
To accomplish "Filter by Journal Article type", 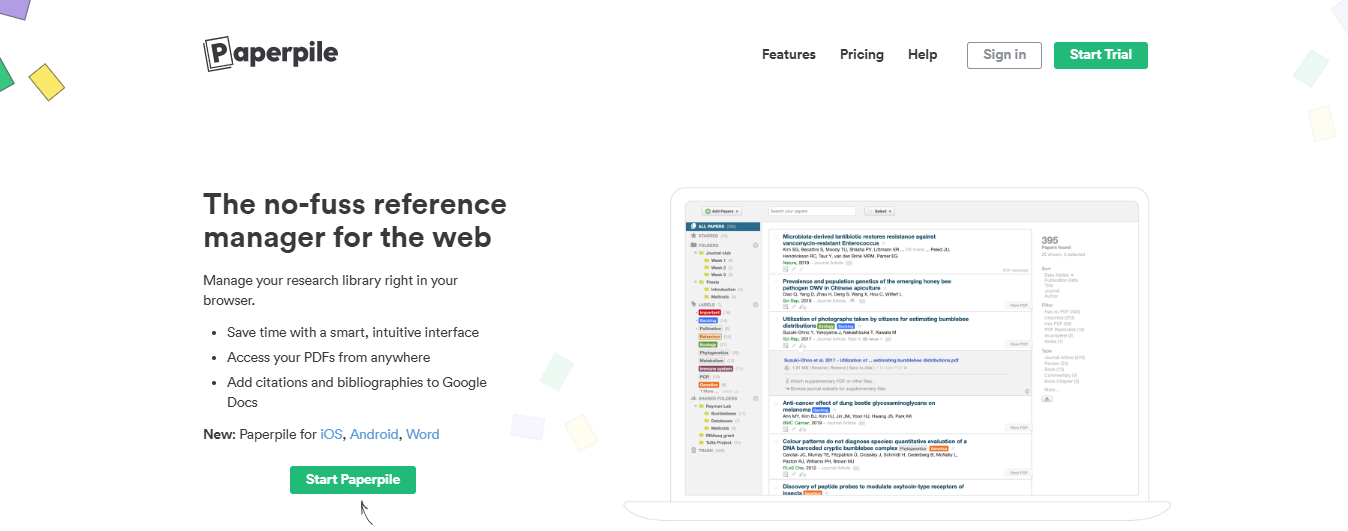I will pyautogui.click(x=1065, y=357).
